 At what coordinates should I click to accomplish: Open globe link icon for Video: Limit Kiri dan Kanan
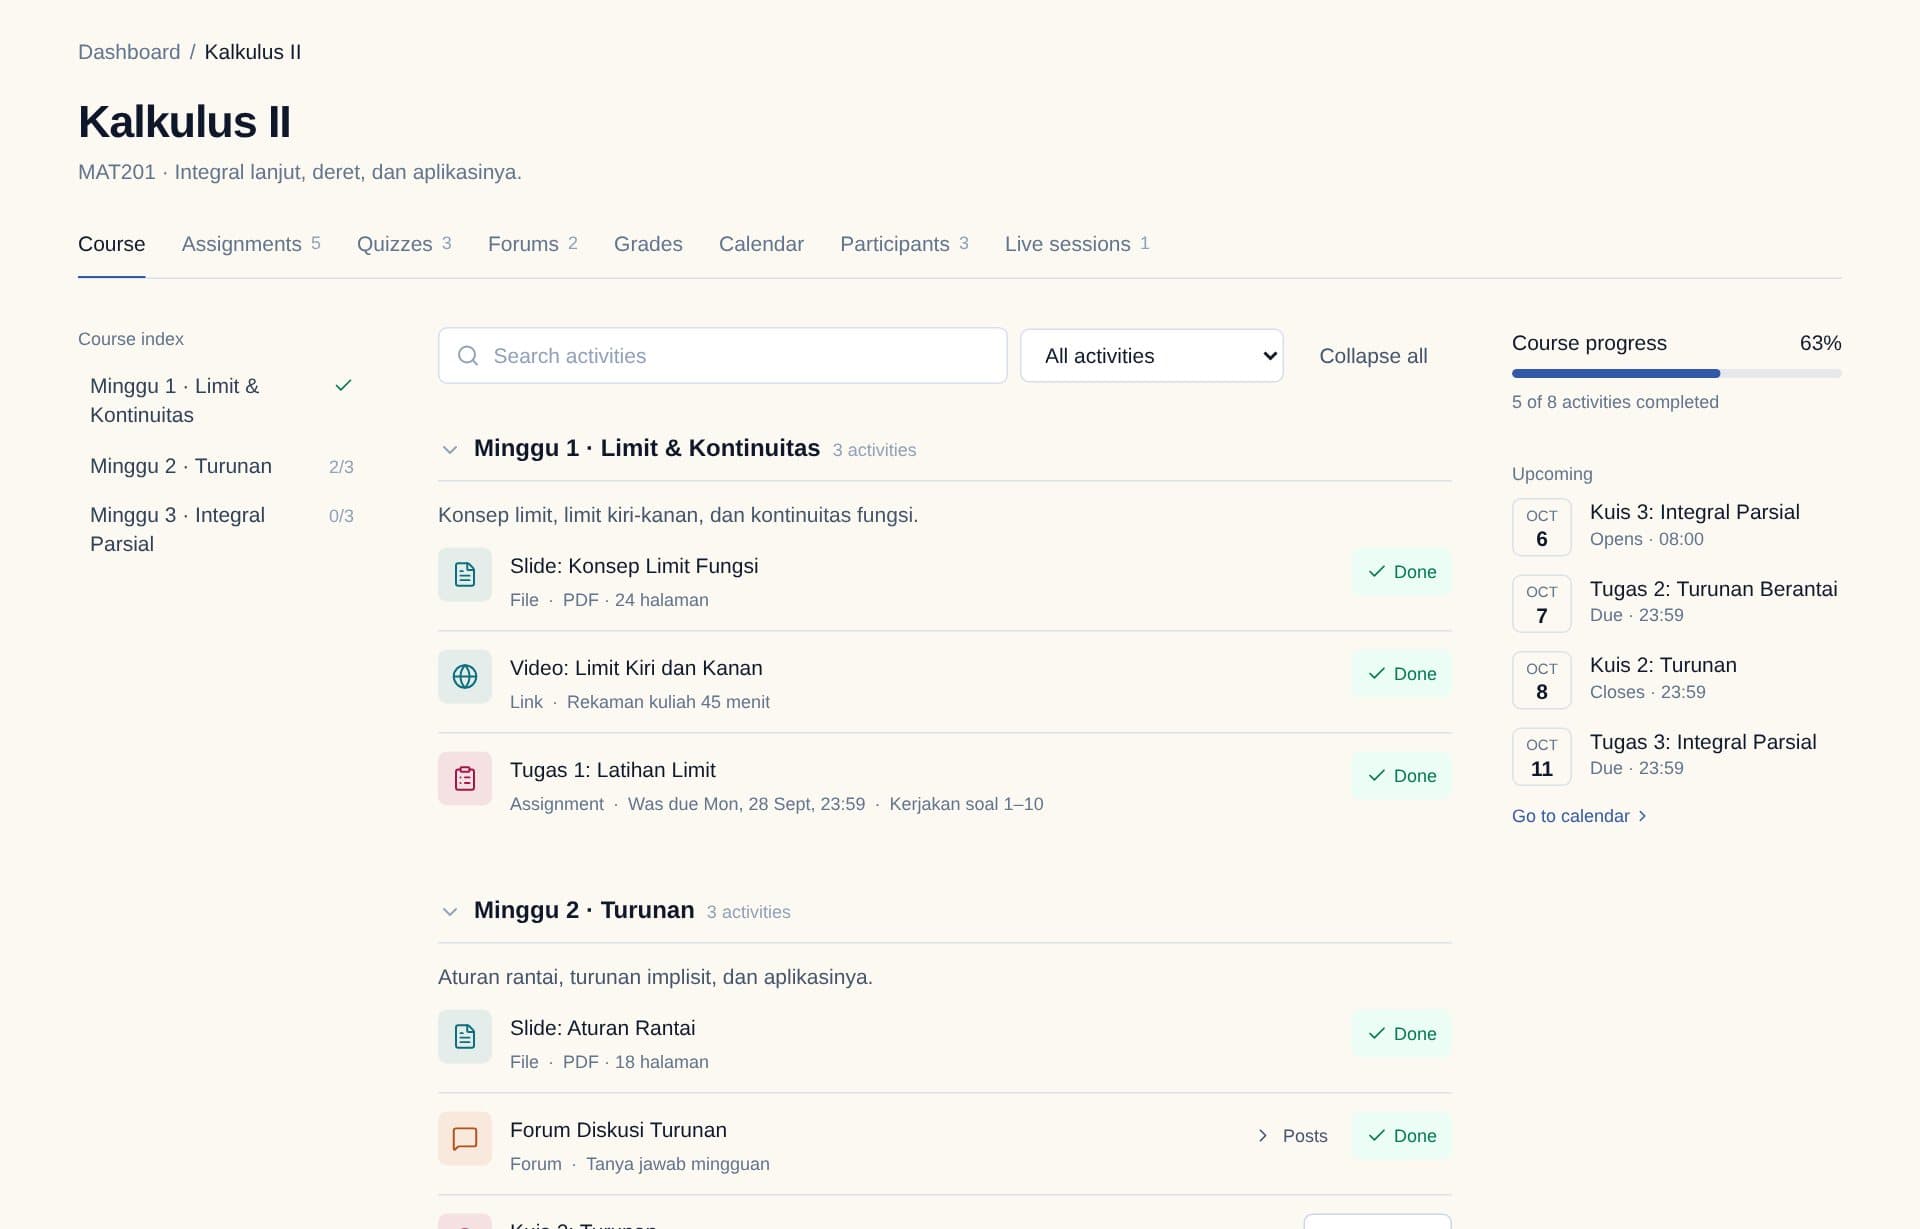pos(465,677)
